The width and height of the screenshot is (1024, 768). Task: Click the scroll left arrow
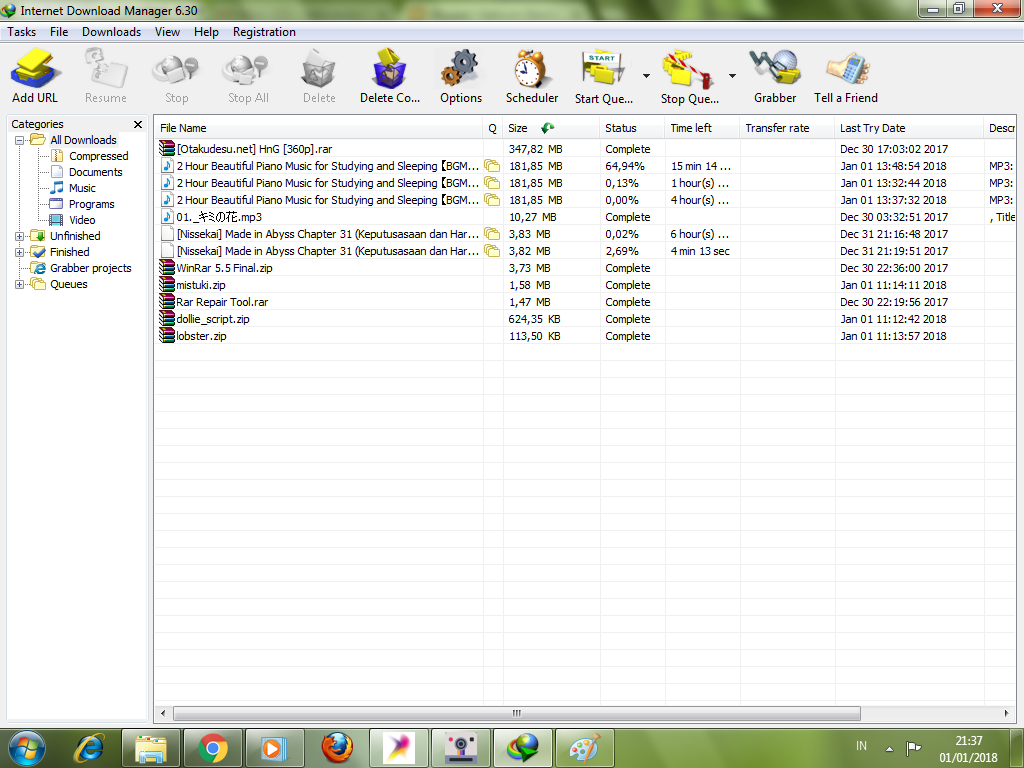tap(163, 713)
